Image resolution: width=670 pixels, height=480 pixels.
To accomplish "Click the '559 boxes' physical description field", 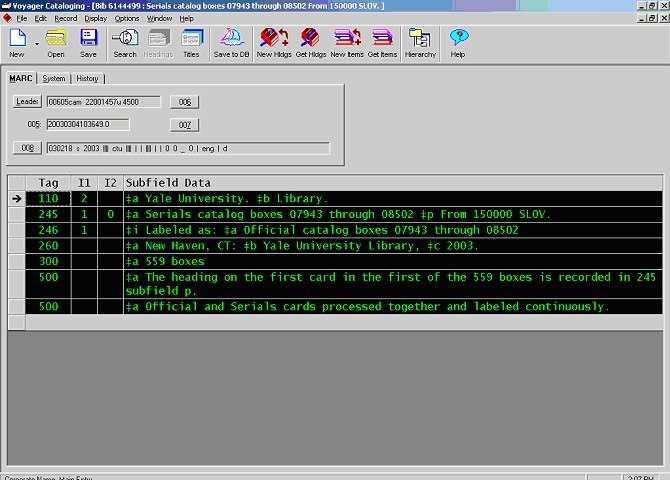I will tap(393, 262).
